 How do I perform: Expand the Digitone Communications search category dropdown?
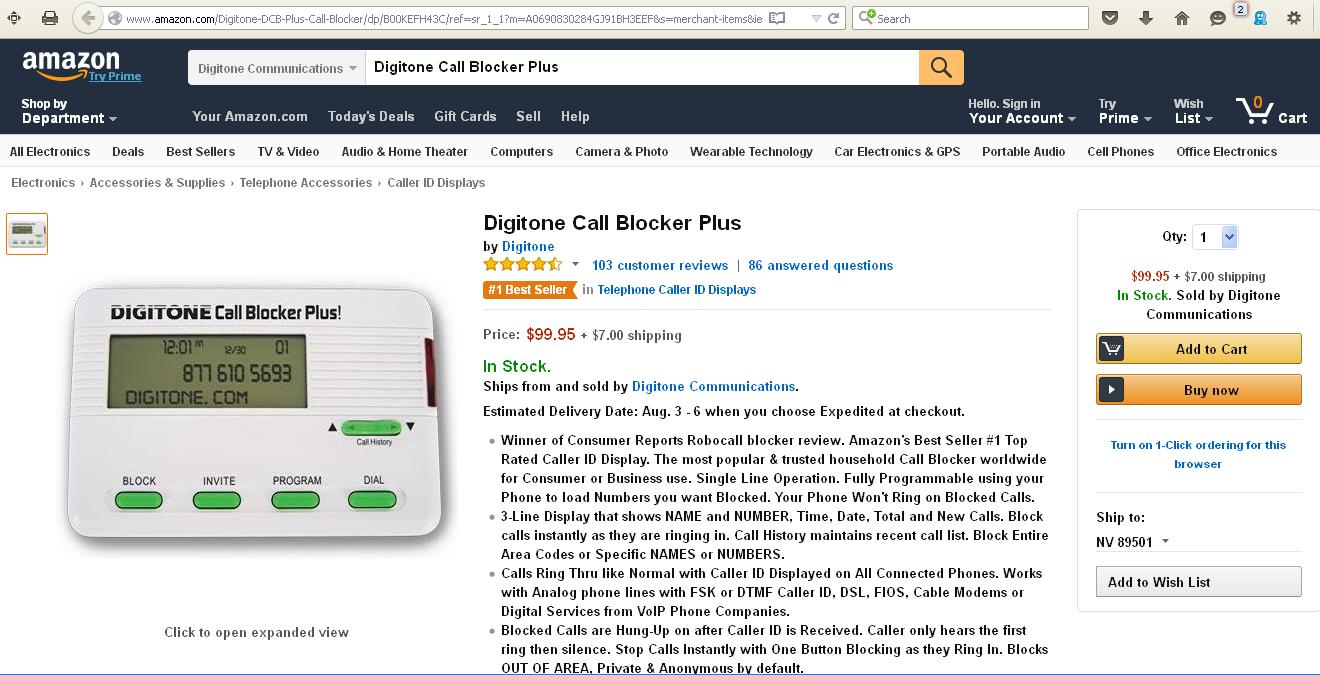pyautogui.click(x=277, y=68)
